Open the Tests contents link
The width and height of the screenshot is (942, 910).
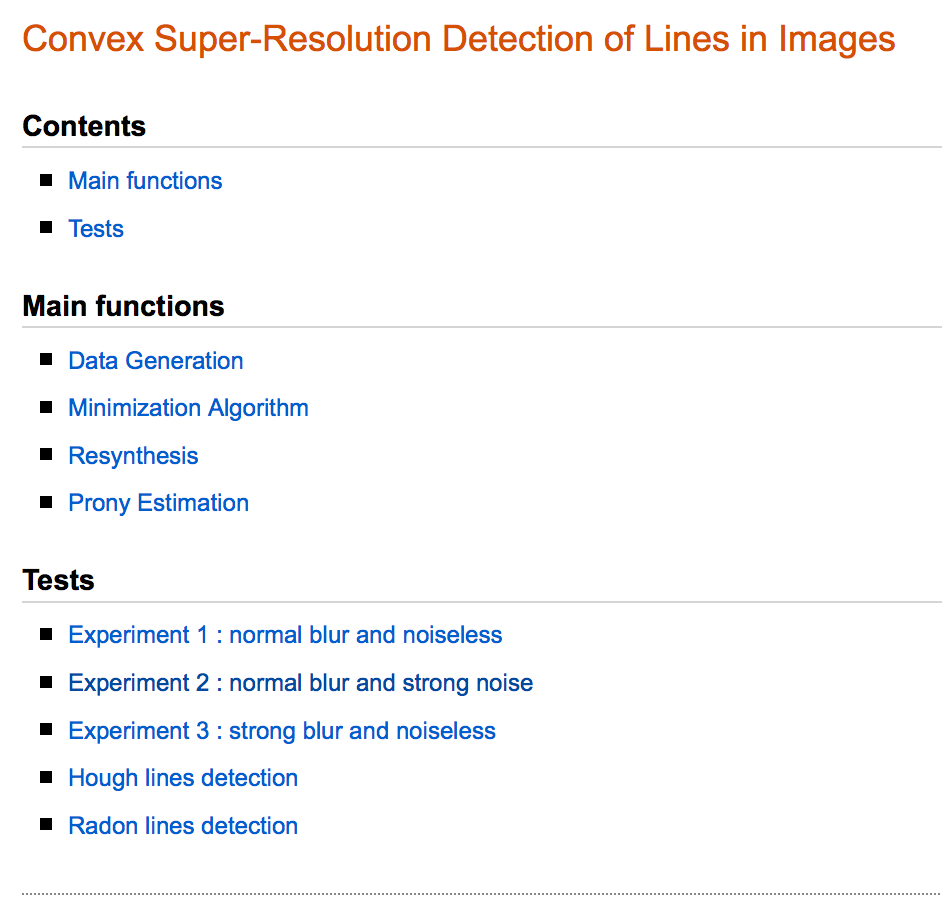[x=96, y=229]
